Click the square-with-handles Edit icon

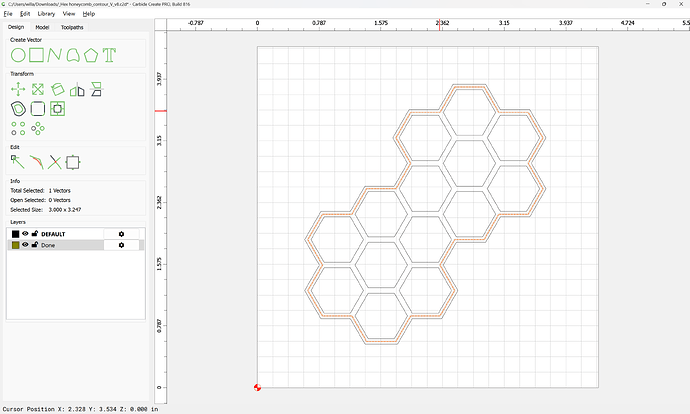(x=73, y=162)
